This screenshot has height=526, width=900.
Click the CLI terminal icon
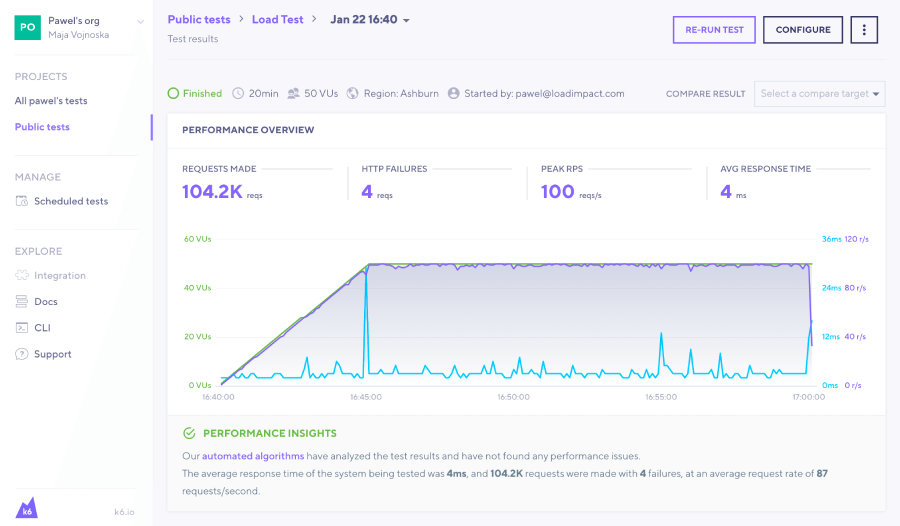pos(22,328)
